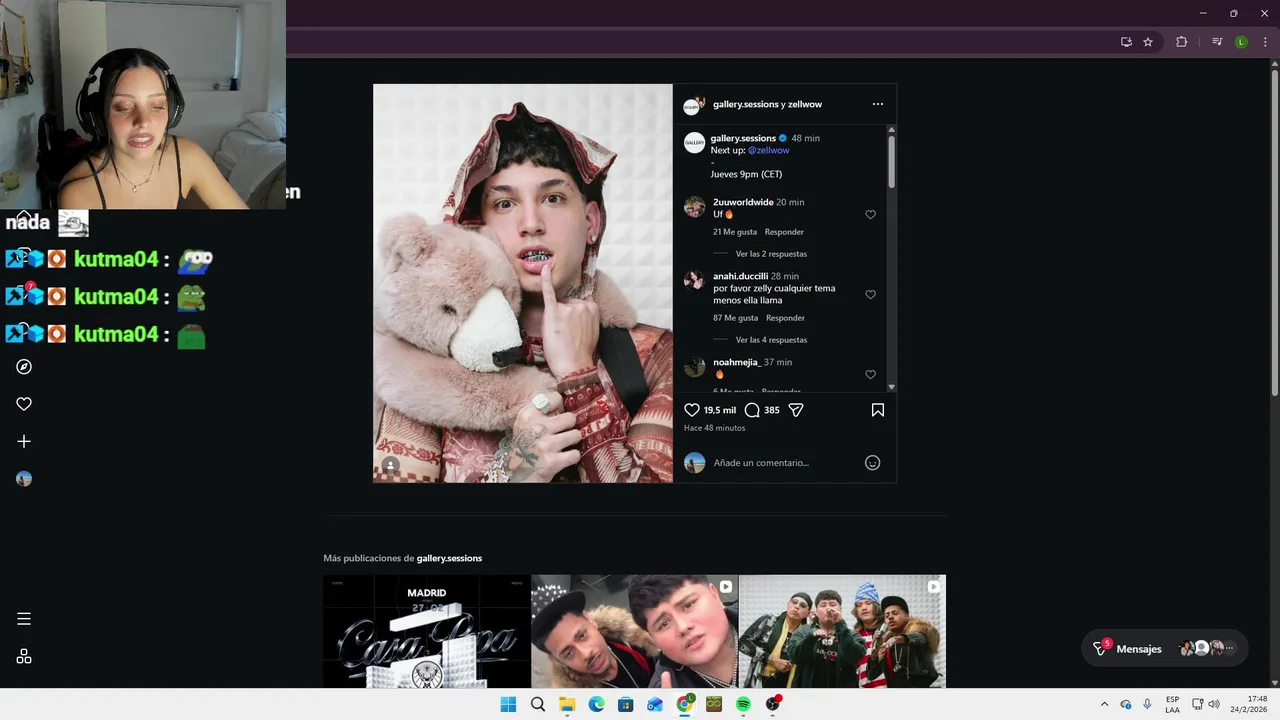The height and width of the screenshot is (720, 1280).
Task: Expand 'Ver las 2 respuestas' replies
Action: click(x=771, y=254)
